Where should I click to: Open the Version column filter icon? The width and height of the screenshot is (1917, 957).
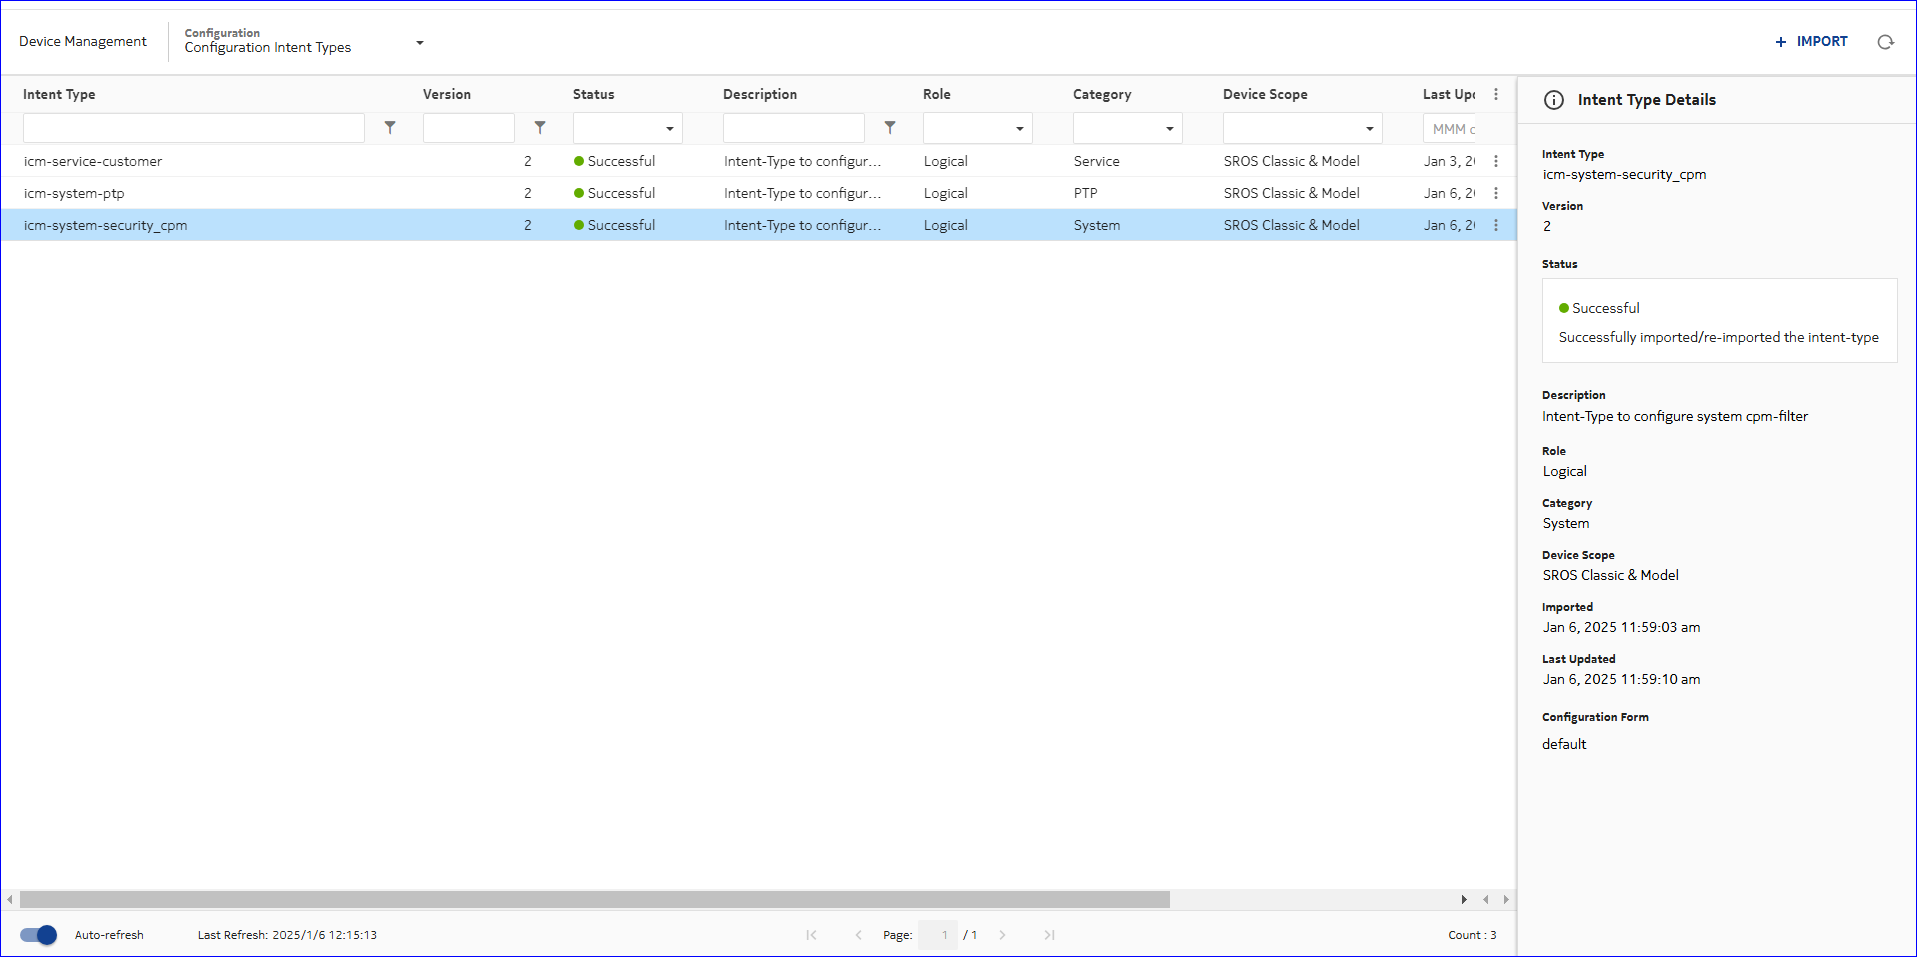[540, 128]
